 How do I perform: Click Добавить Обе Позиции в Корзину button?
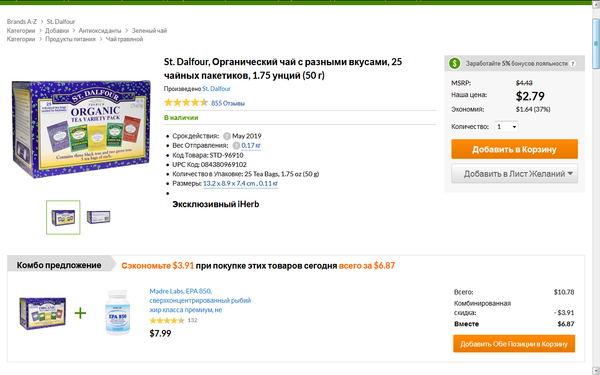coord(514,344)
